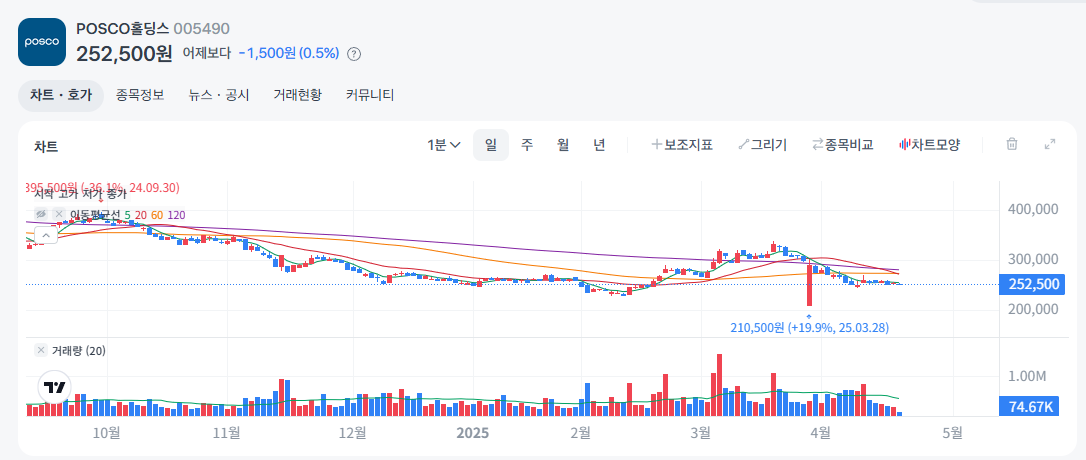The image size is (1086, 460).
Task: Click the stock code 005490
Action: (x=202, y=28)
